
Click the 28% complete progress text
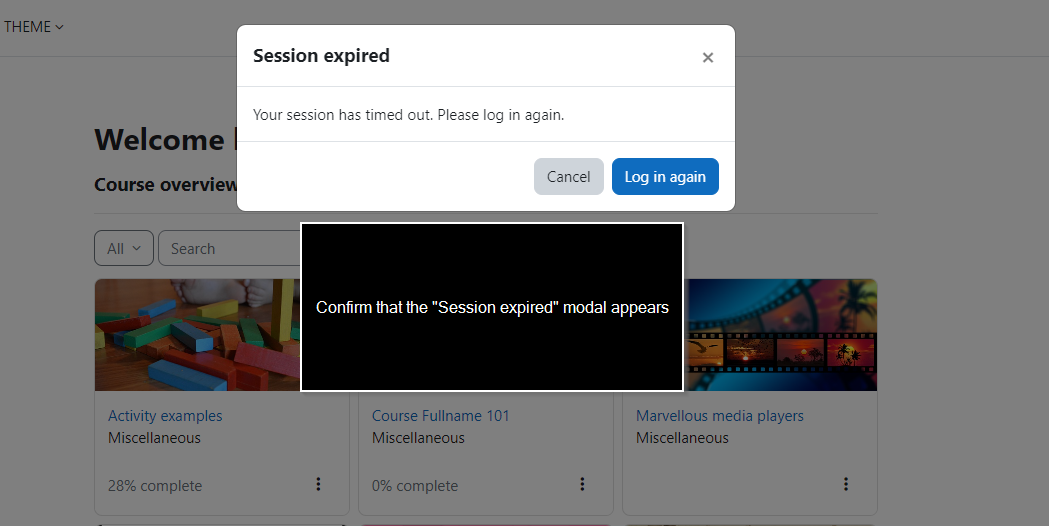point(155,486)
